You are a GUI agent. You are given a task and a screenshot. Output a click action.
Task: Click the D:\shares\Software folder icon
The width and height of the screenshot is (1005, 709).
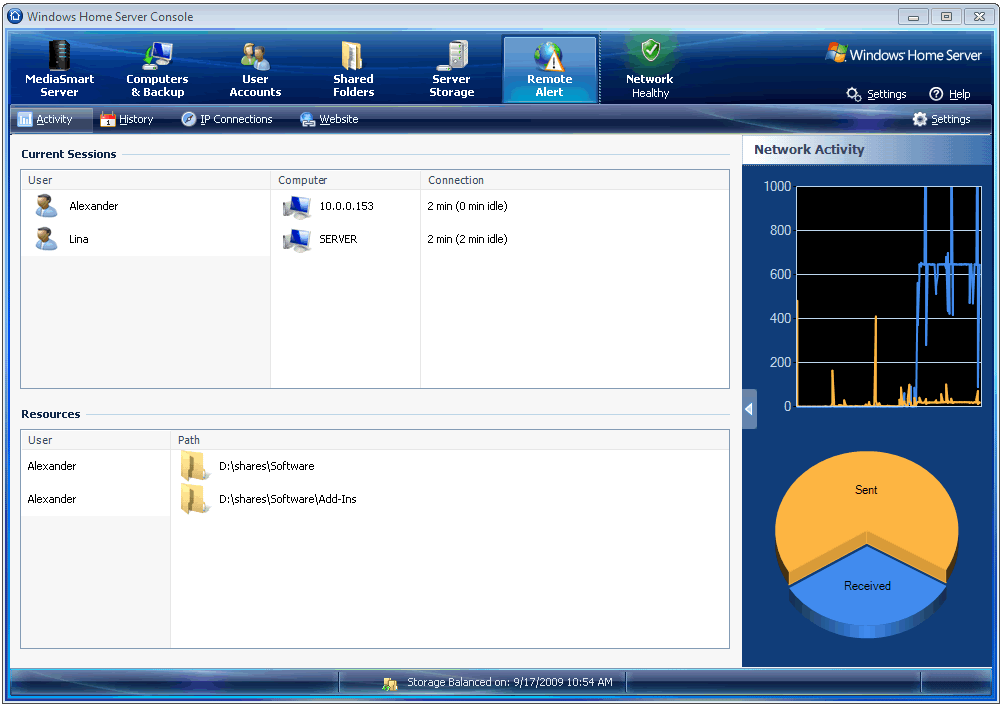click(194, 466)
